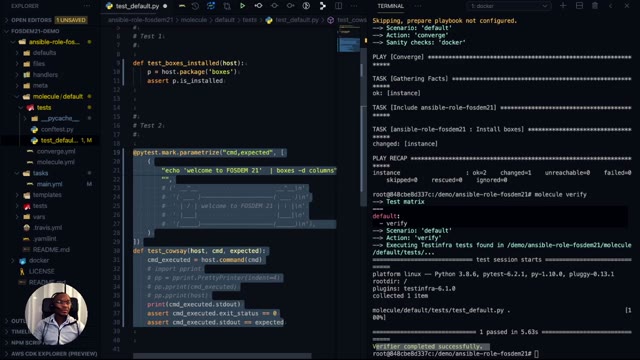
Task: Run the Python file with green play icon
Action: coord(242,6)
